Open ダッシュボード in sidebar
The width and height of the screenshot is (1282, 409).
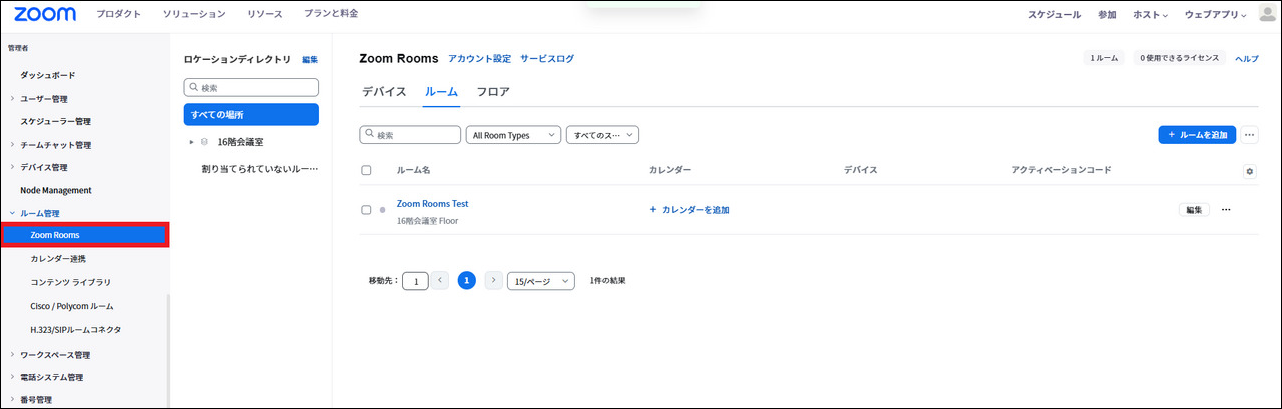click(48, 75)
